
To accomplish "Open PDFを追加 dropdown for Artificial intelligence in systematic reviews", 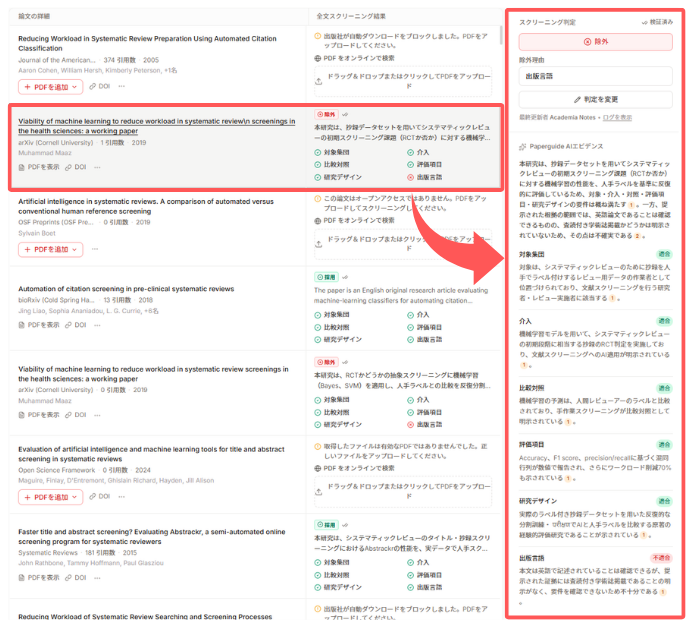I will [51, 250].
